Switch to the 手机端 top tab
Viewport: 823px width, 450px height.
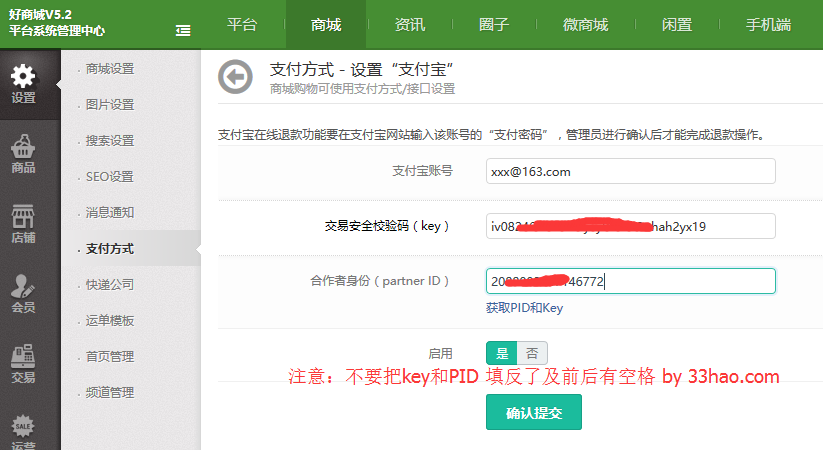(x=768, y=25)
